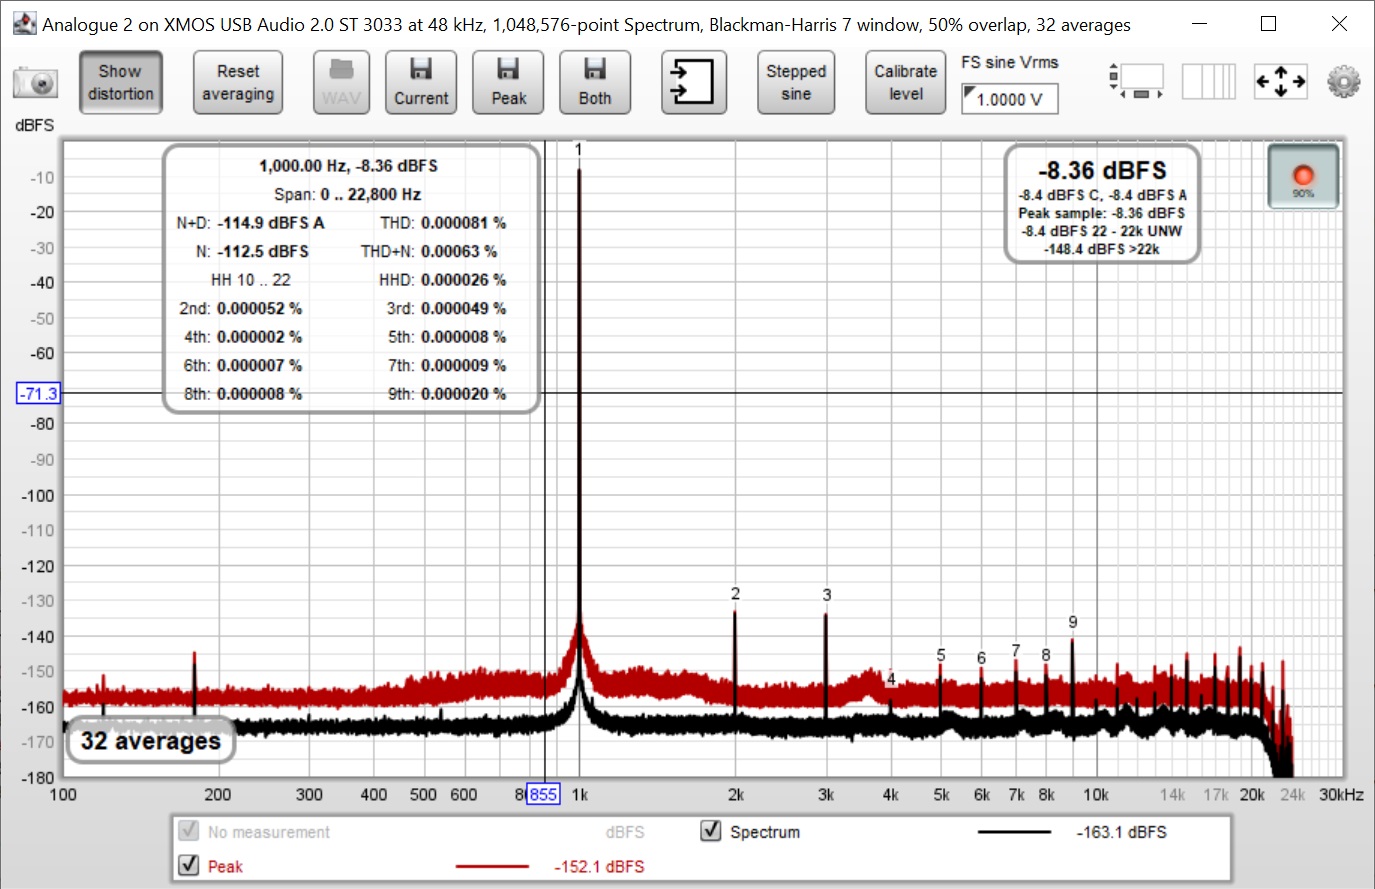Click the -71.3 cursor level box
The image size is (1375, 889).
(39, 393)
